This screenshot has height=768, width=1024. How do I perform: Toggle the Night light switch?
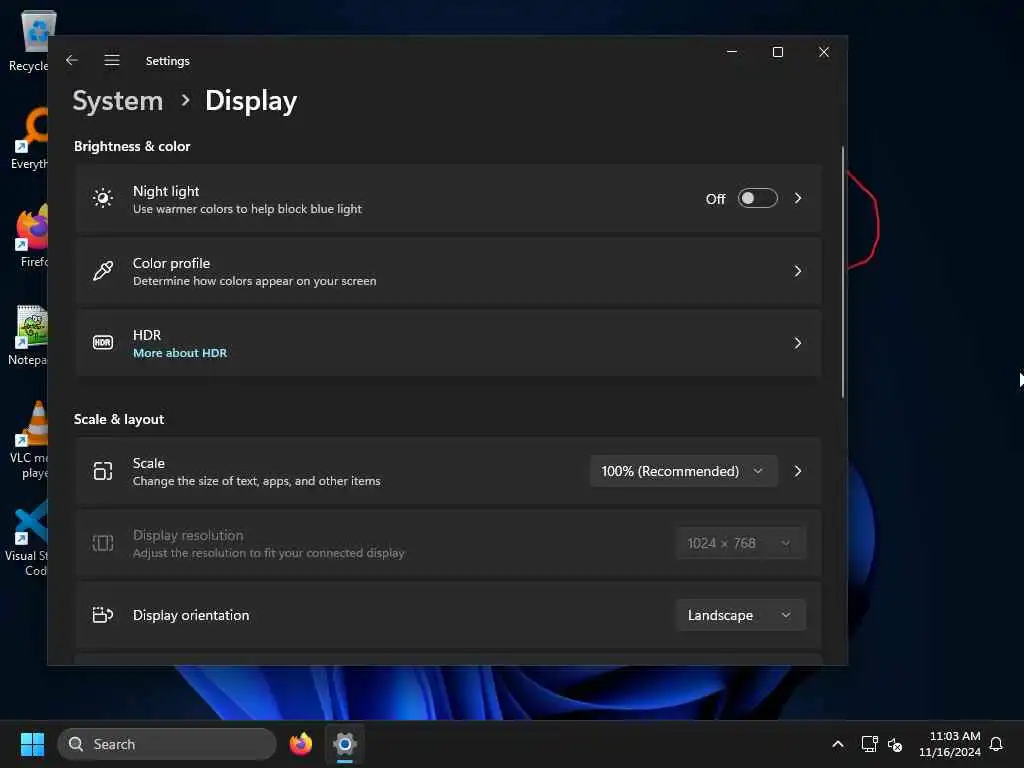pos(758,198)
